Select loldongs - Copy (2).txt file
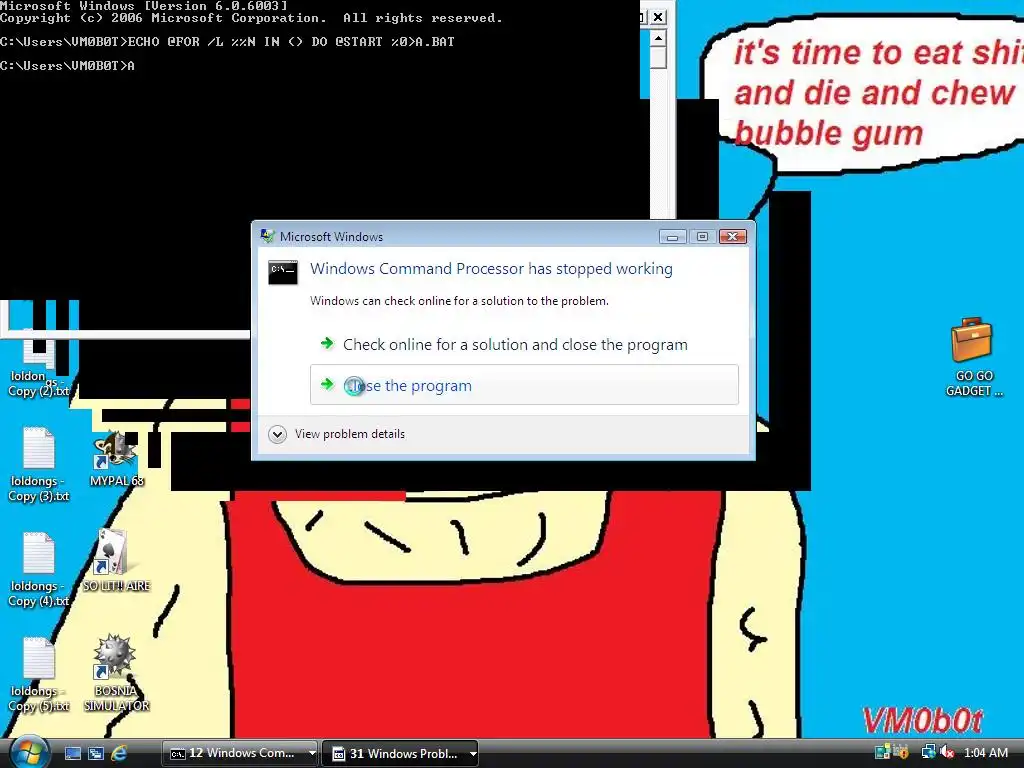 (39, 364)
